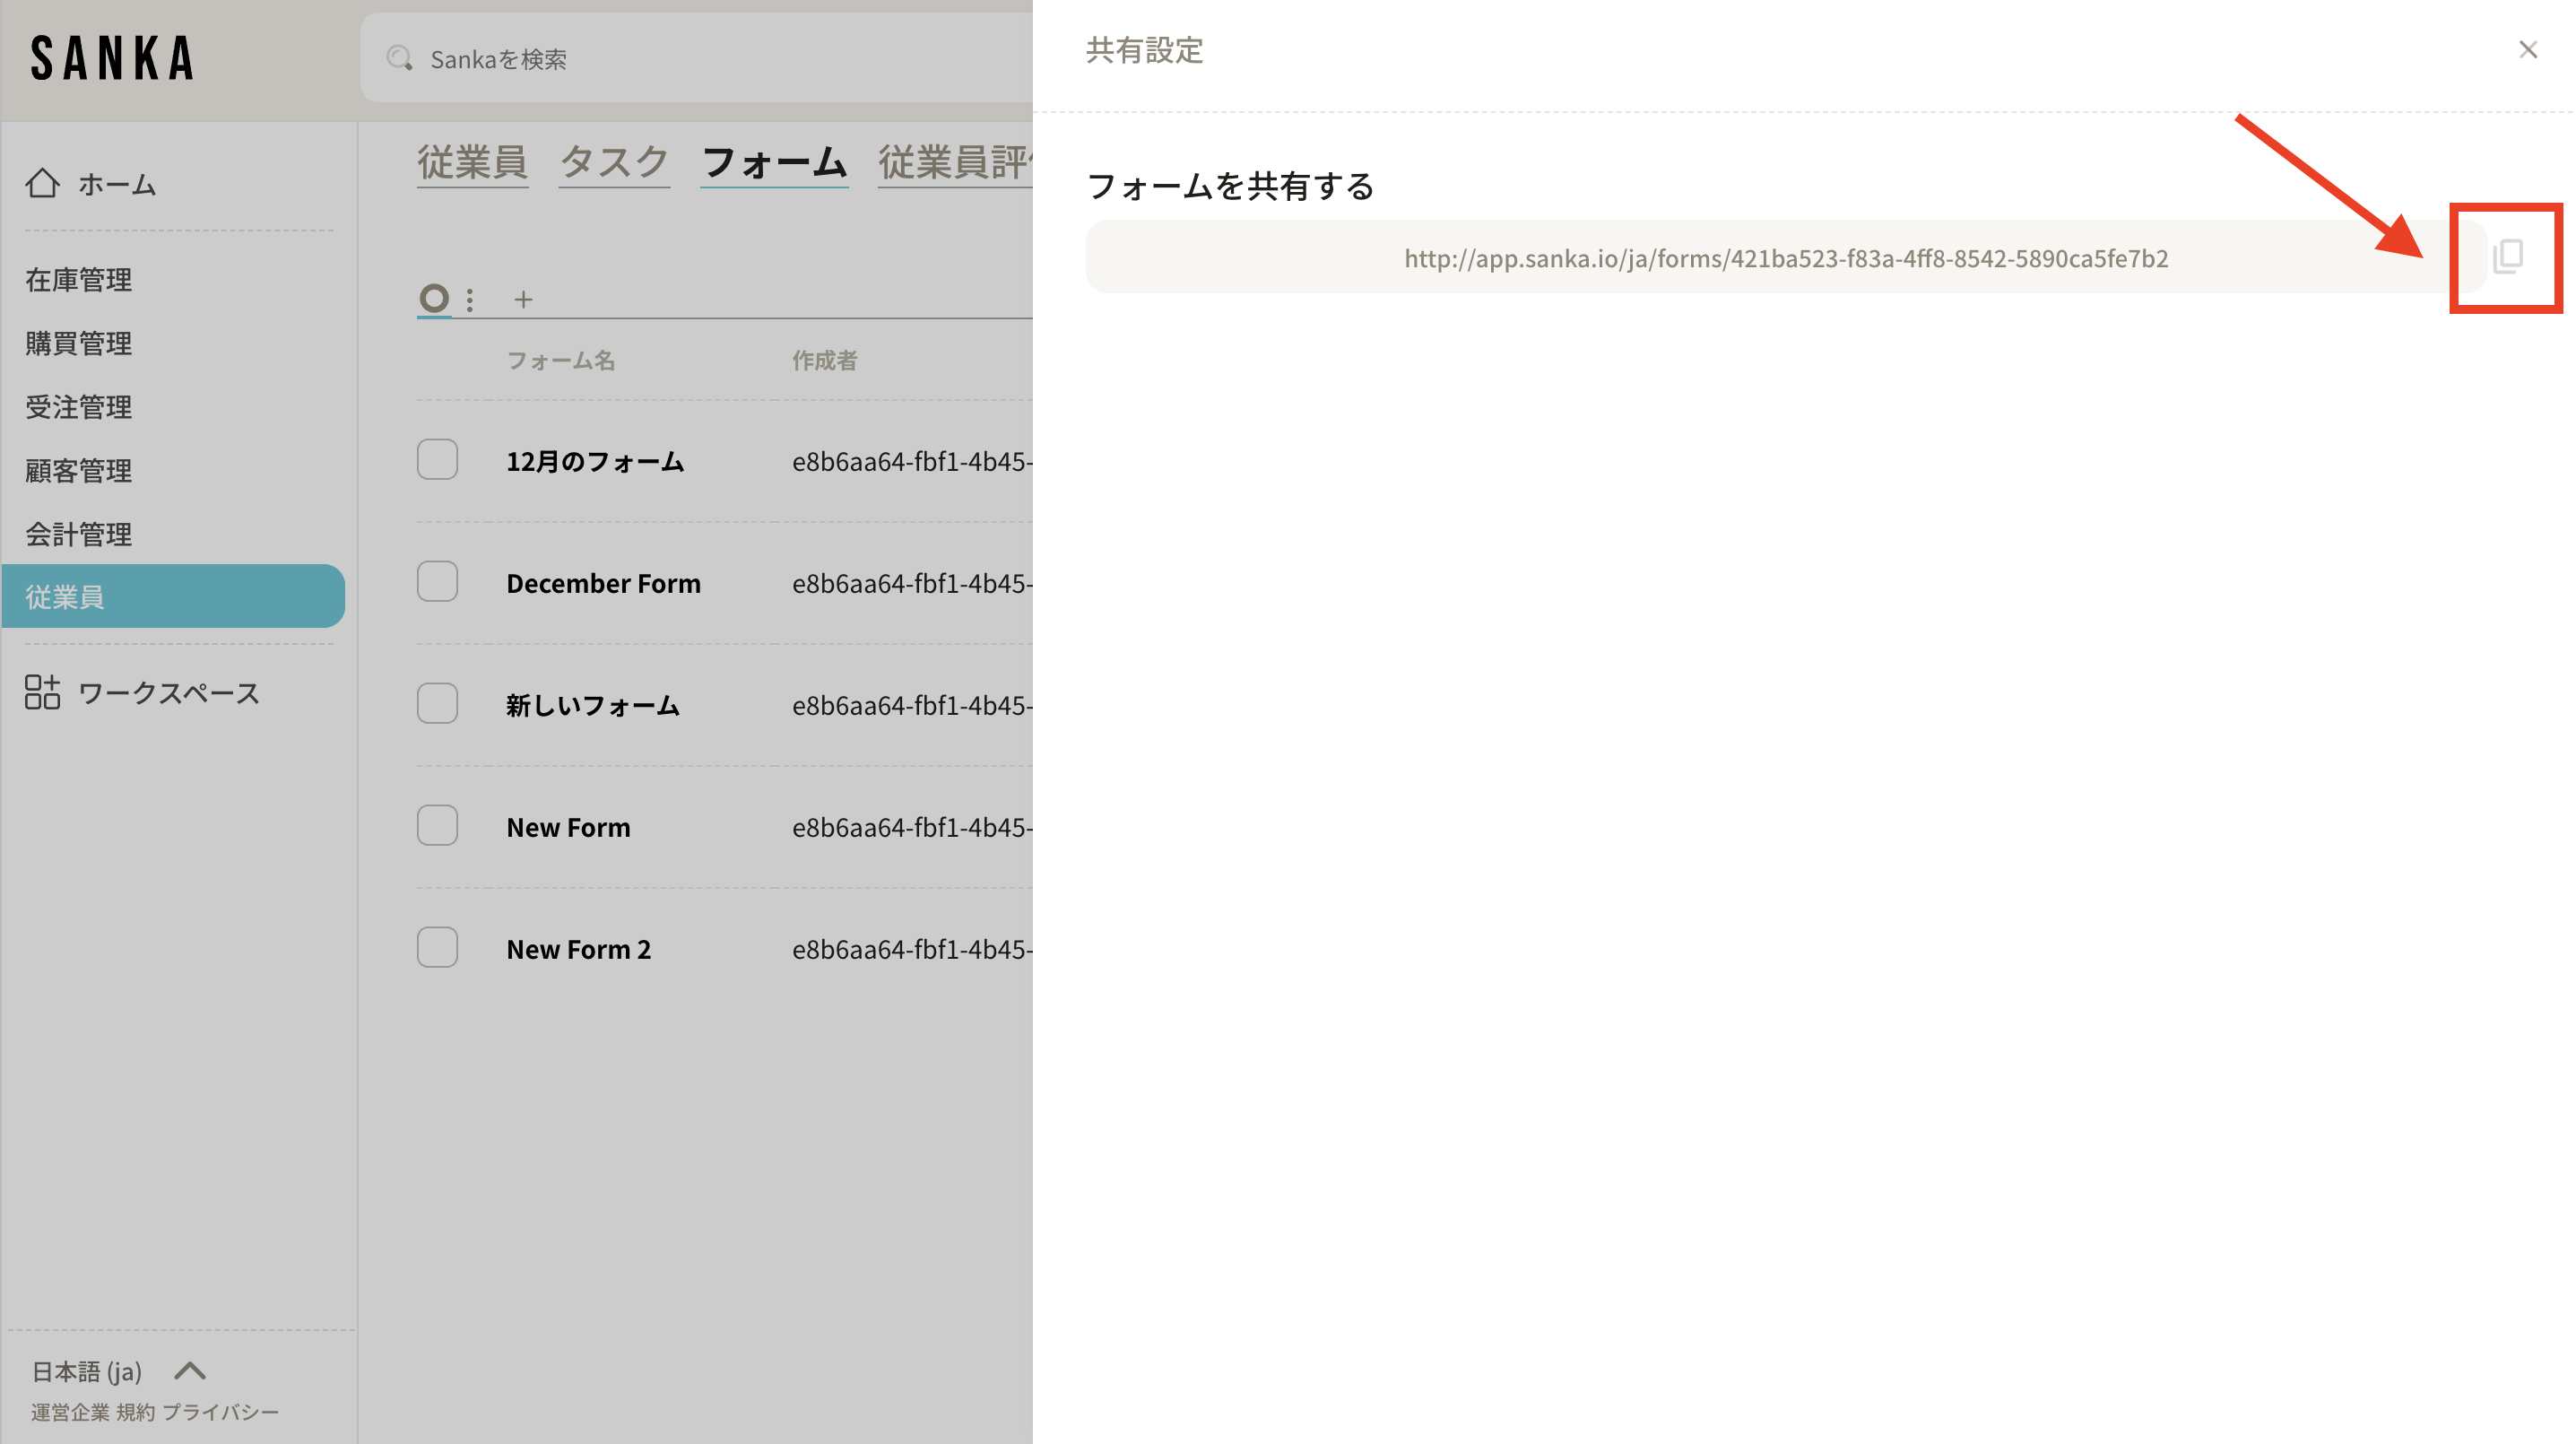The width and height of the screenshot is (2576, 1444).
Task: Open 会計管理 in the sidebar
Action: [78, 534]
